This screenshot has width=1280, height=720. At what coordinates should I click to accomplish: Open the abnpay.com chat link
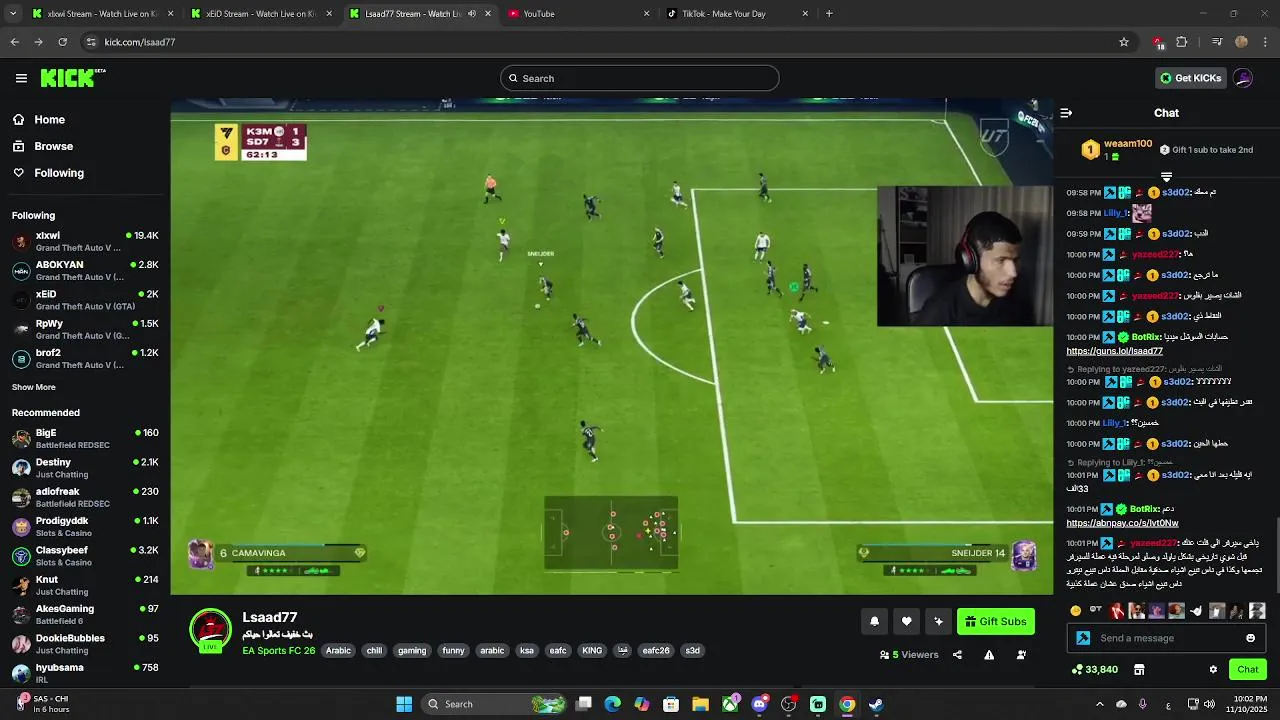point(1122,523)
